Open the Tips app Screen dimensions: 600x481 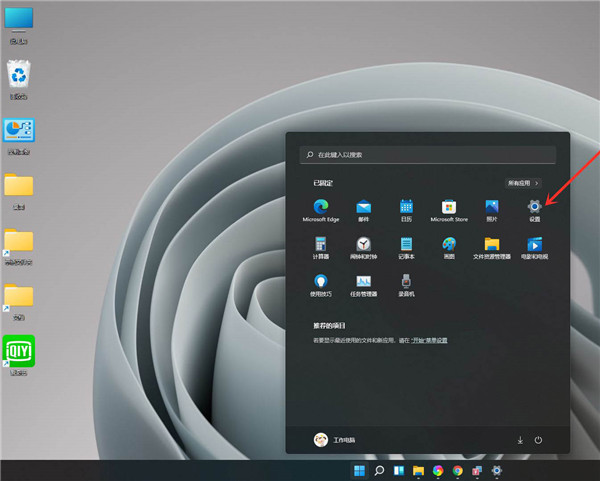click(321, 284)
